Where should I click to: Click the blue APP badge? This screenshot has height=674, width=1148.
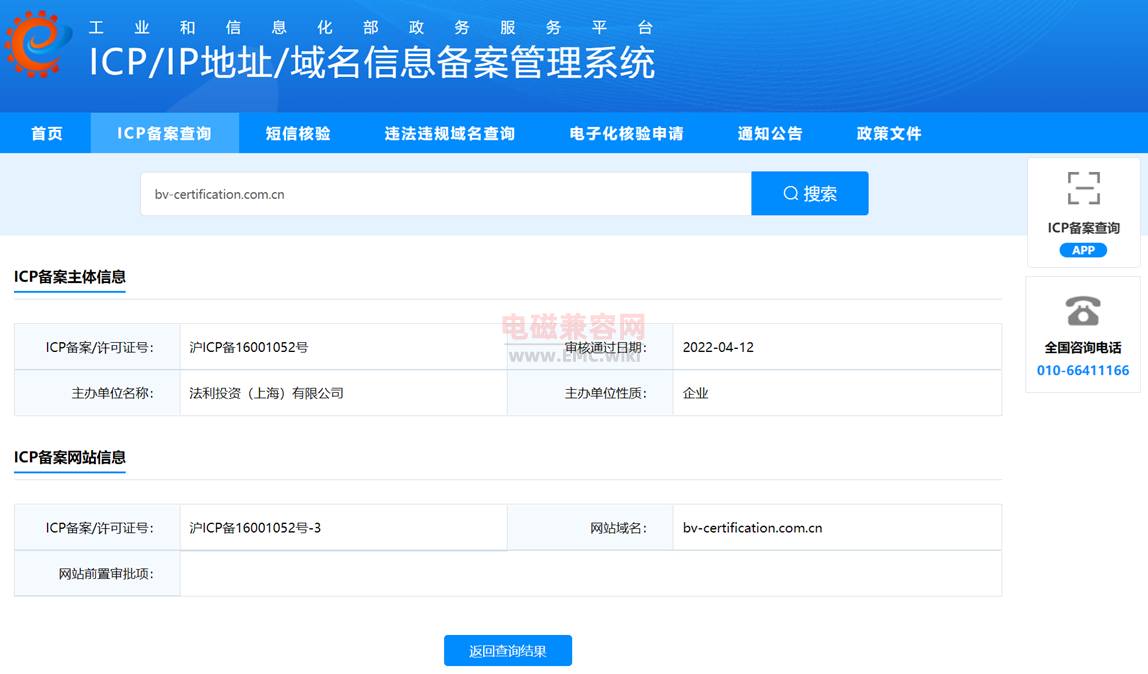(1083, 250)
